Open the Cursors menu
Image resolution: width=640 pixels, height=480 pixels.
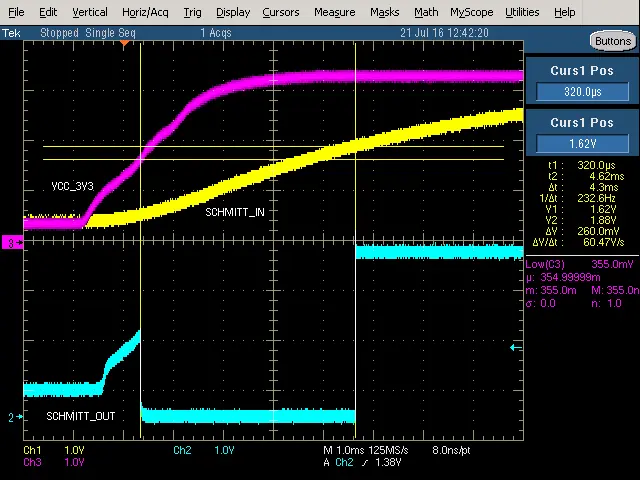click(280, 12)
